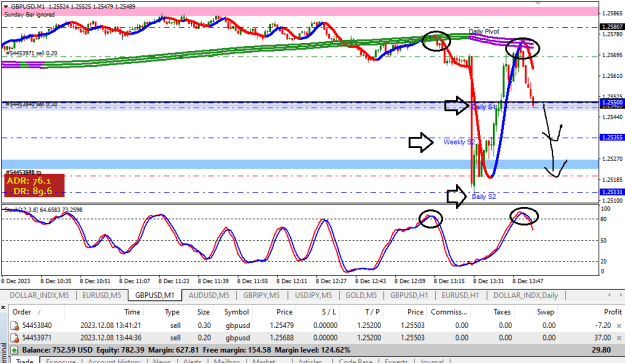Select the #54453971 sell 0.20 order line label
Image resolution: width=625 pixels, height=363 pixels.
tap(31, 53)
